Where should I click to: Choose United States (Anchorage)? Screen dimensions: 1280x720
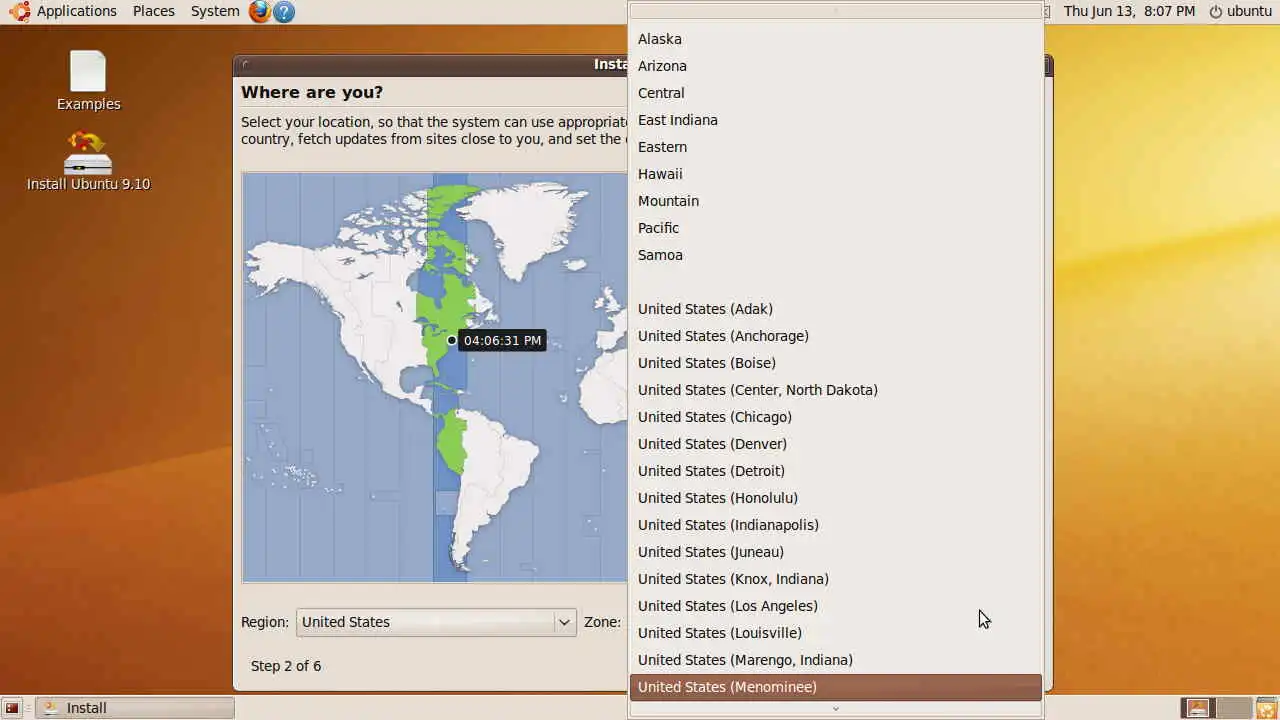(835, 336)
